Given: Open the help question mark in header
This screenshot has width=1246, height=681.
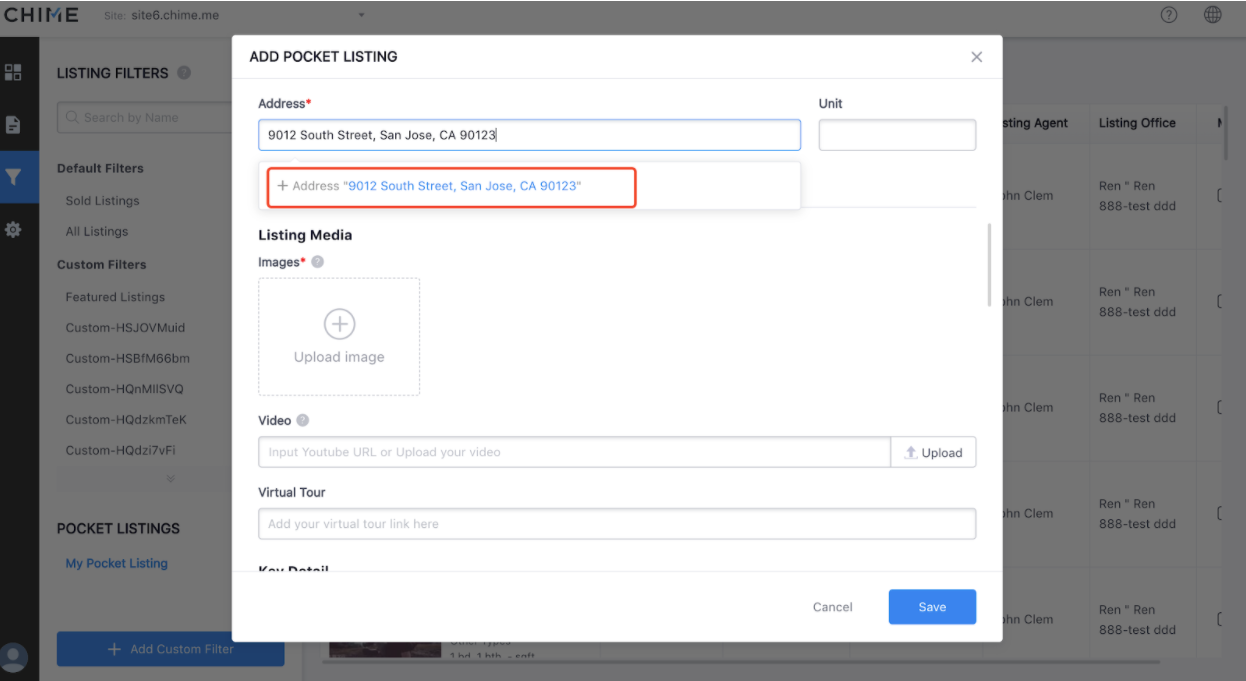Looking at the screenshot, I should tap(1168, 15).
